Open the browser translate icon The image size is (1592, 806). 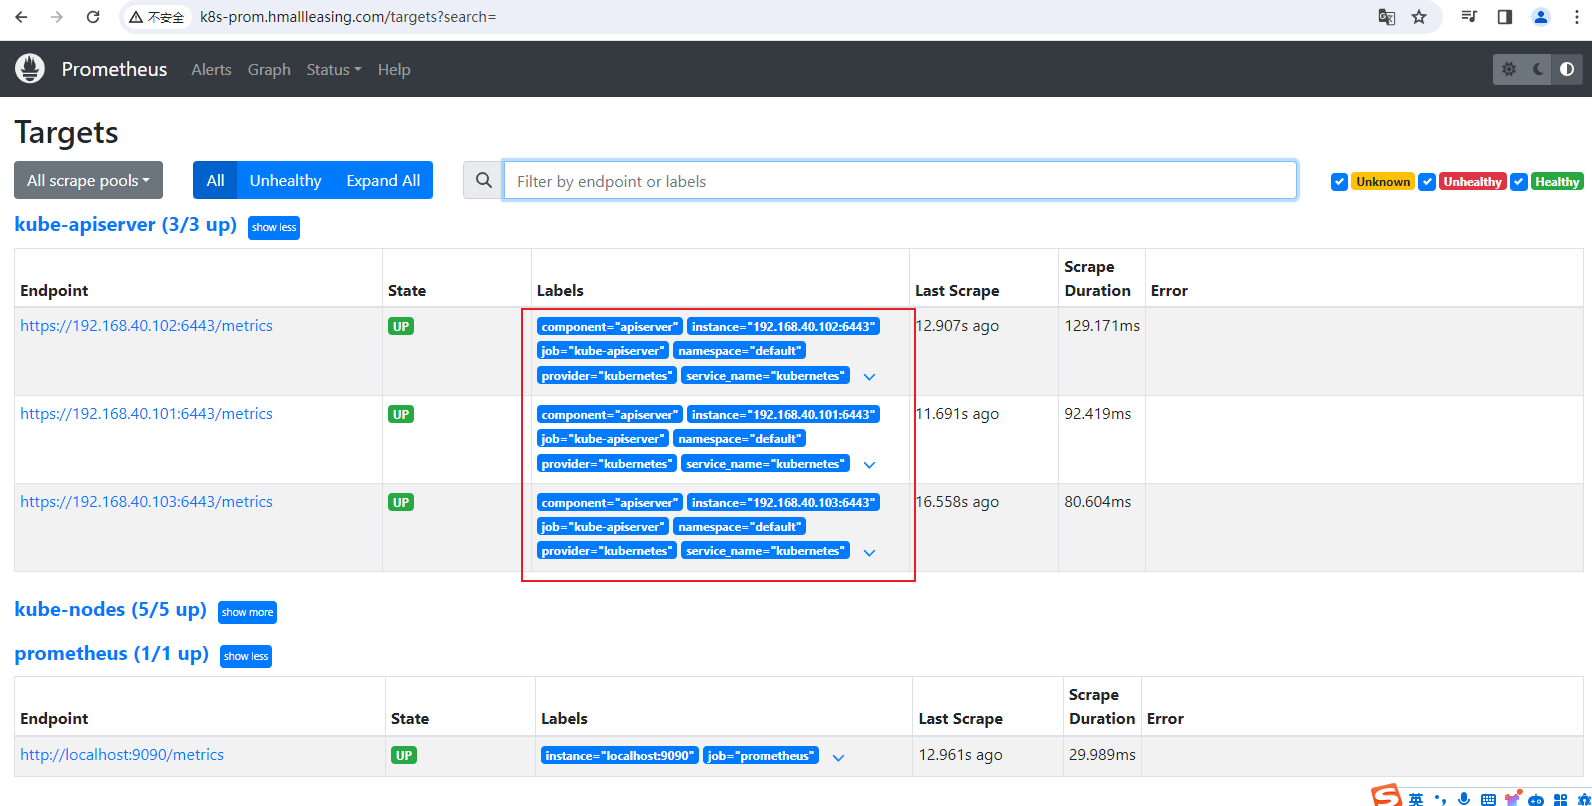tap(1387, 17)
